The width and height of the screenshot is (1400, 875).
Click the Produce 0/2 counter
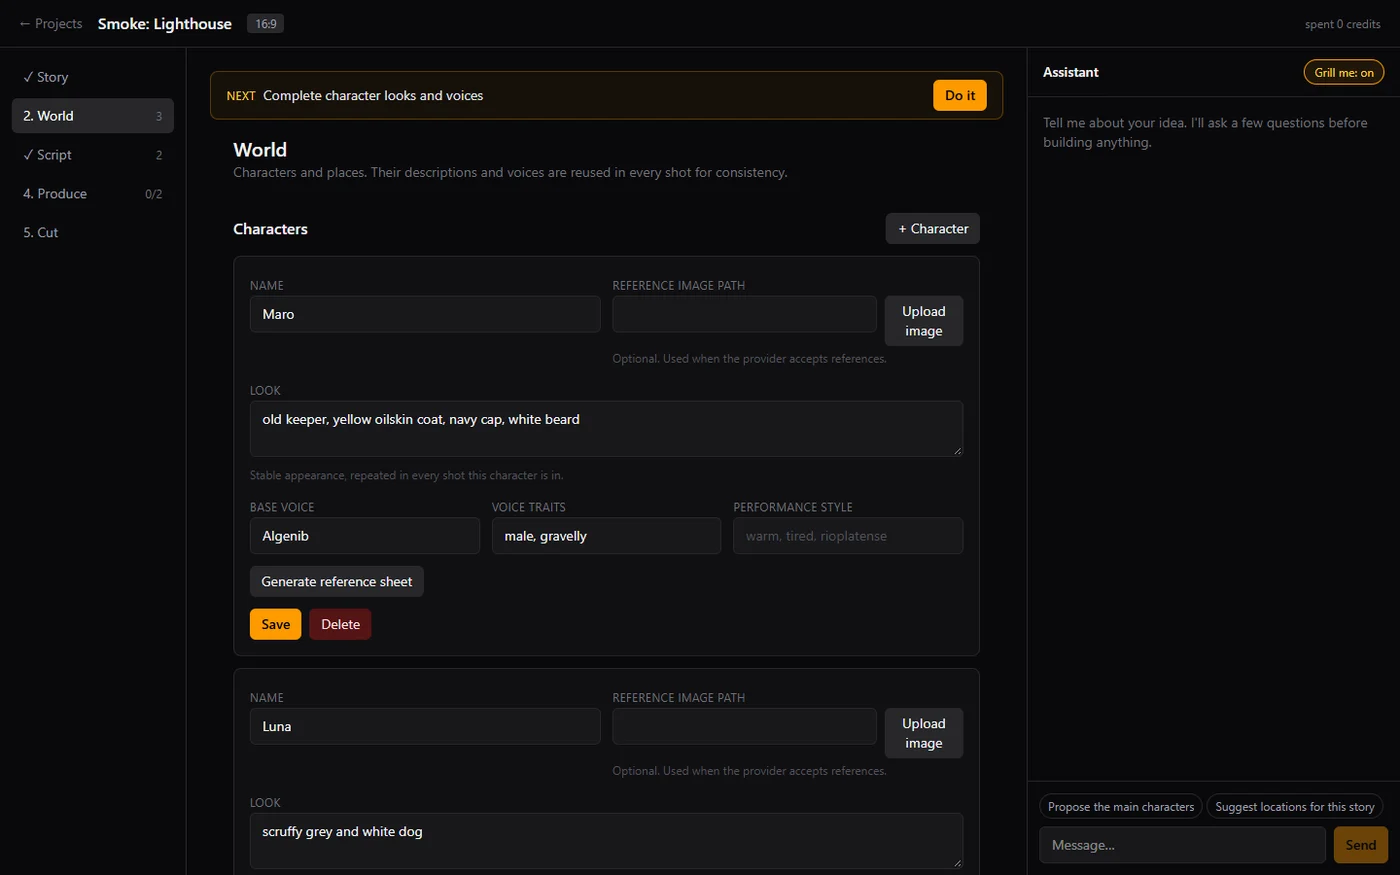154,194
